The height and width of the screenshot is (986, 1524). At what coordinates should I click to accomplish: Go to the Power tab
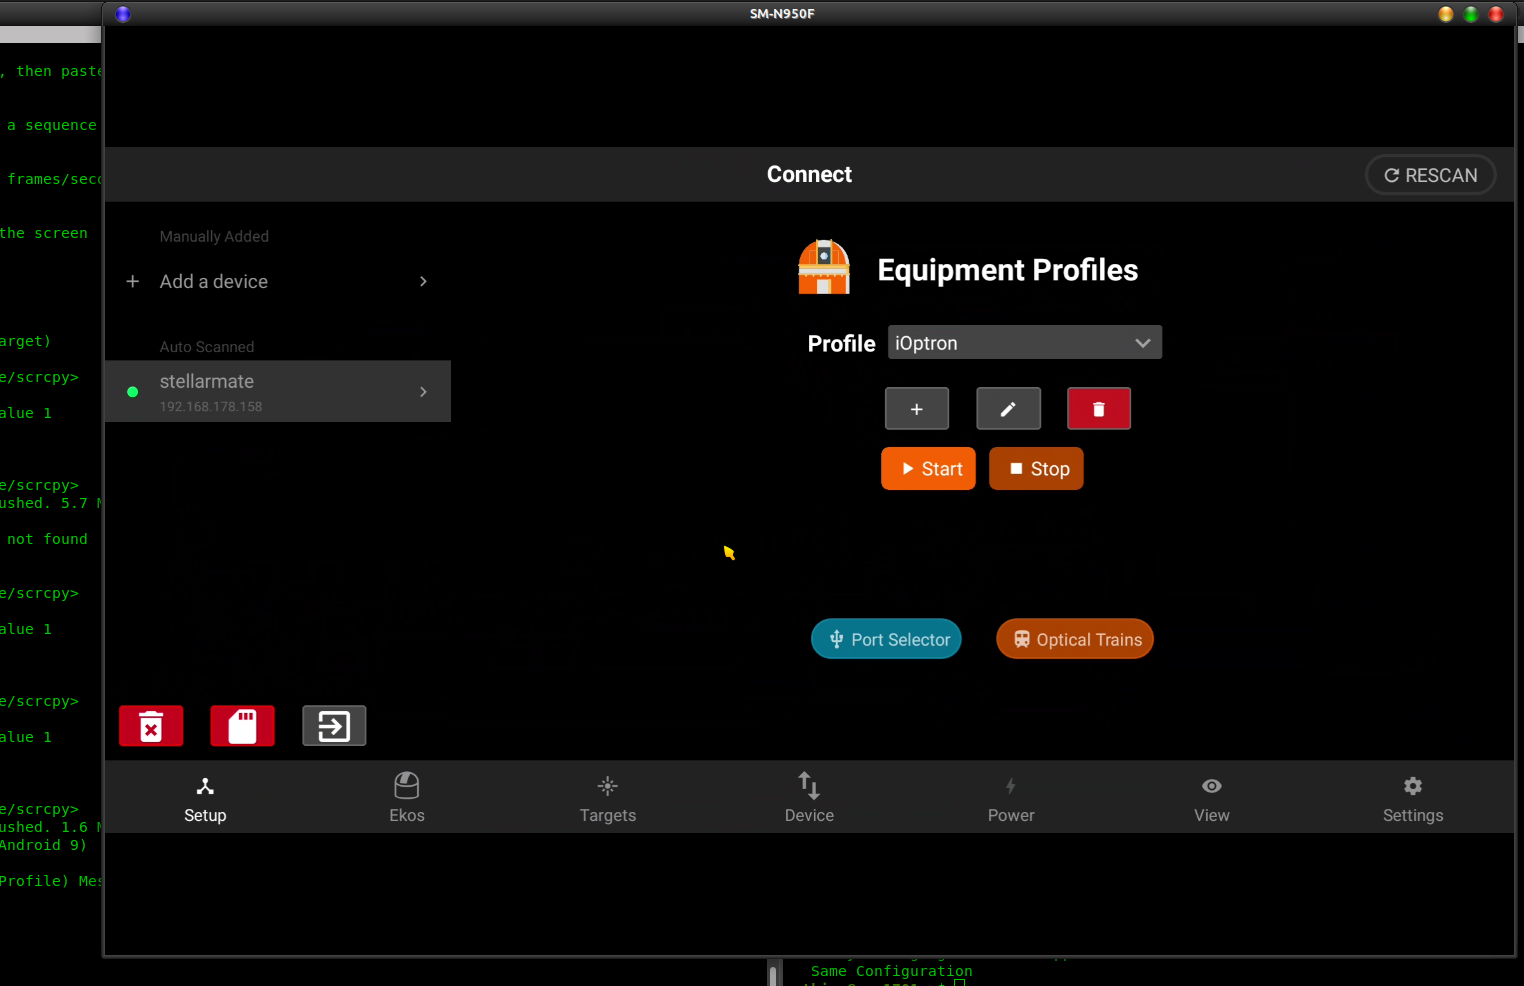click(x=1011, y=797)
